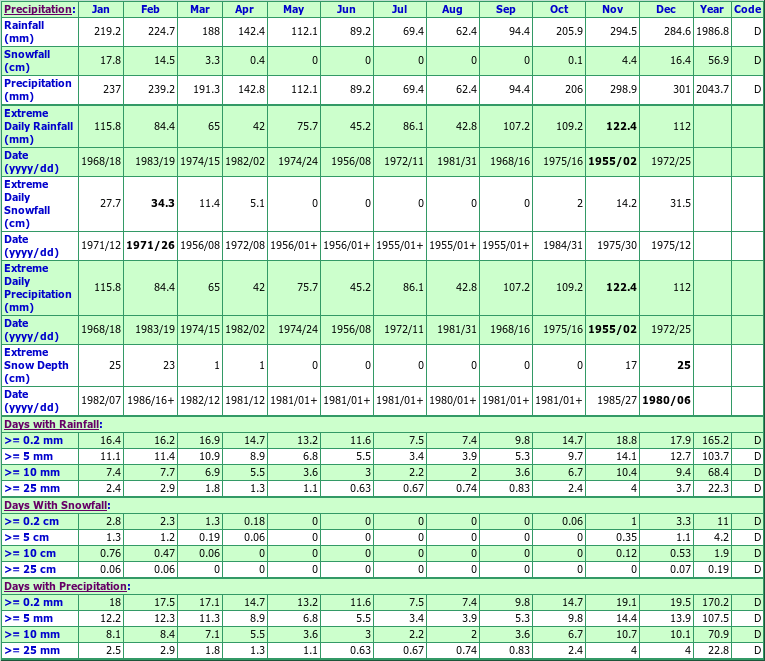Click the yearly precipitation total 2043.7

712,89
